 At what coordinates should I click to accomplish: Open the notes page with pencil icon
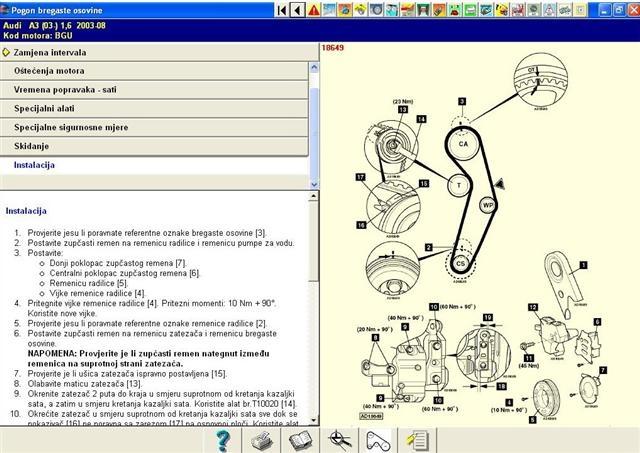[x=418, y=440]
